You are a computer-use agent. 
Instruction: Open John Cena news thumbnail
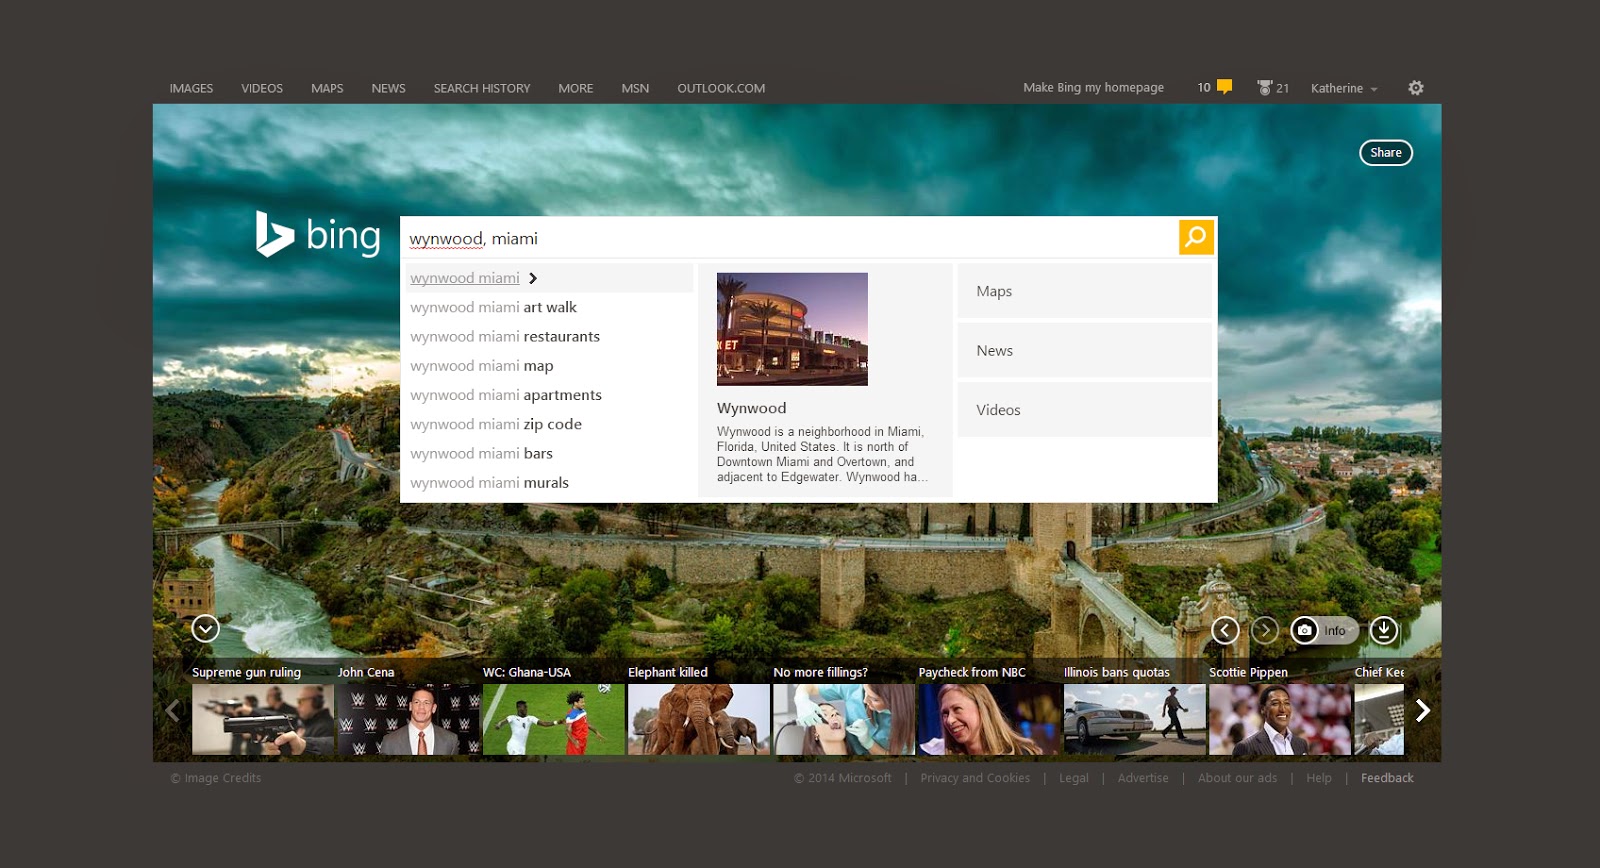click(x=408, y=719)
